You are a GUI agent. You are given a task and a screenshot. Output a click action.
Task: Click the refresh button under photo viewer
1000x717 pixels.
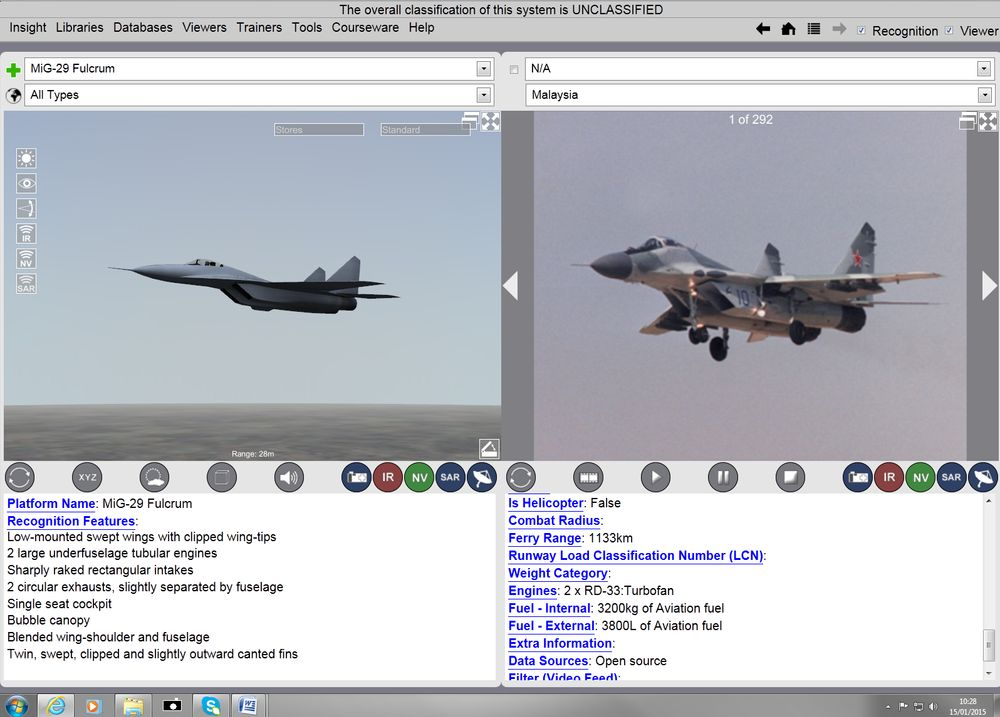[x=521, y=477]
